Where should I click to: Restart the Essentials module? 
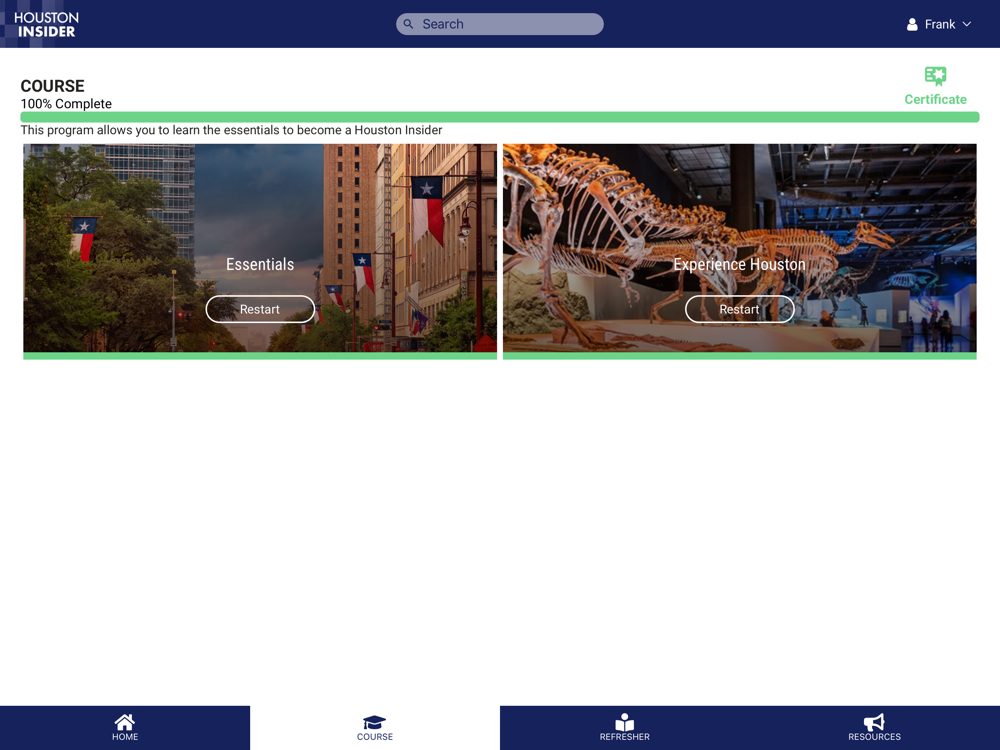[x=260, y=309]
